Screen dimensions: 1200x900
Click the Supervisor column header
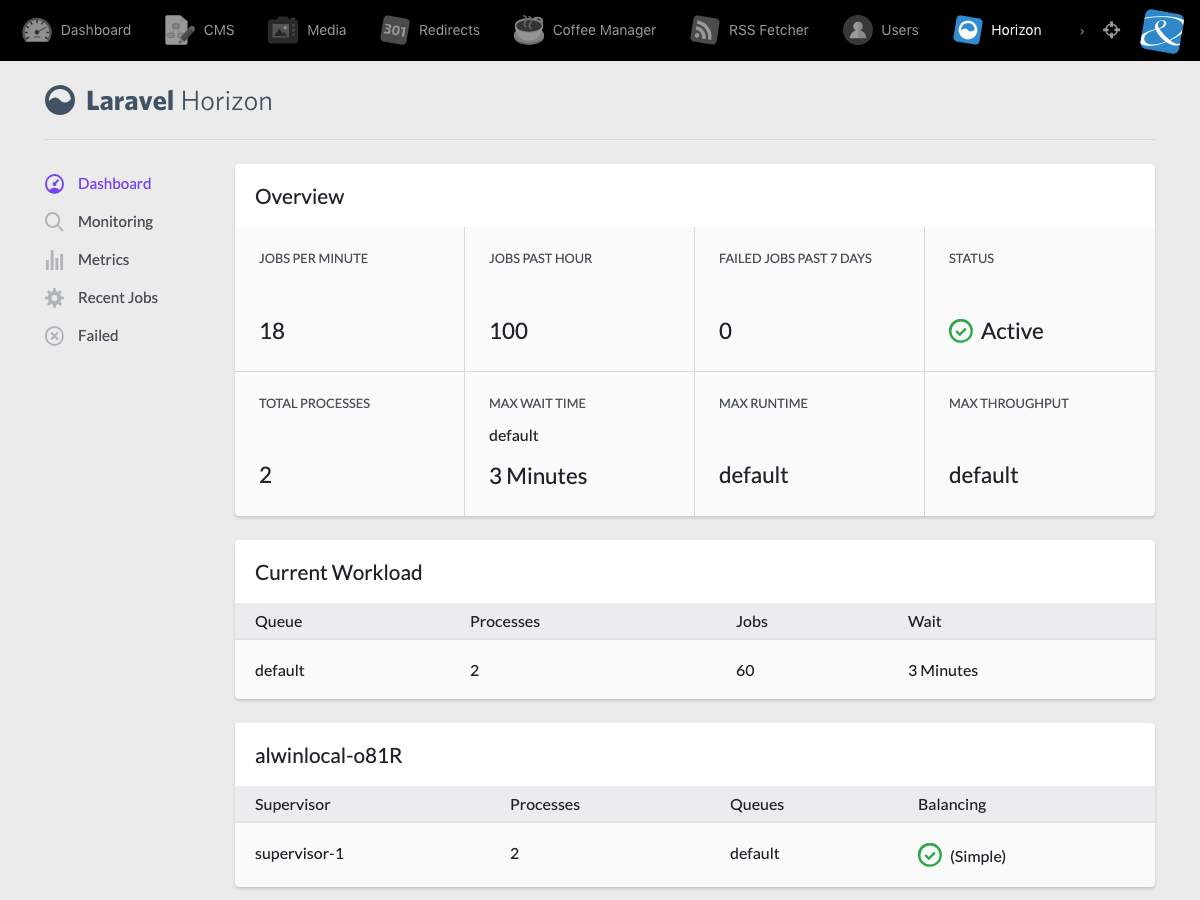293,805
